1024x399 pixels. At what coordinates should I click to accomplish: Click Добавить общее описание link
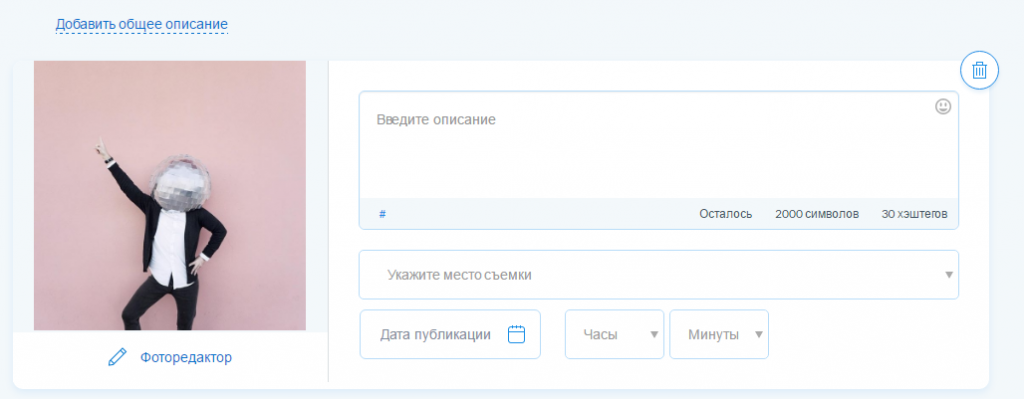142,25
